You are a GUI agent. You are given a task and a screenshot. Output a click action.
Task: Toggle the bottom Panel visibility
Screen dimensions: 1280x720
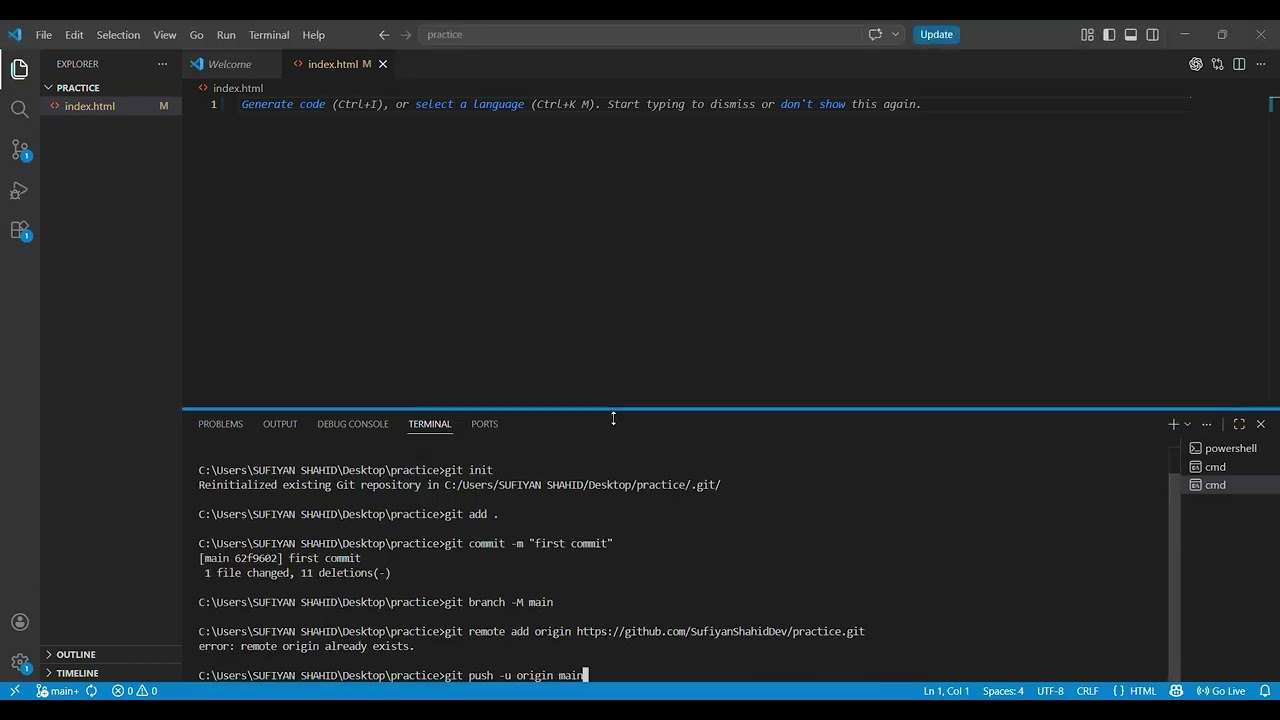[1131, 35]
